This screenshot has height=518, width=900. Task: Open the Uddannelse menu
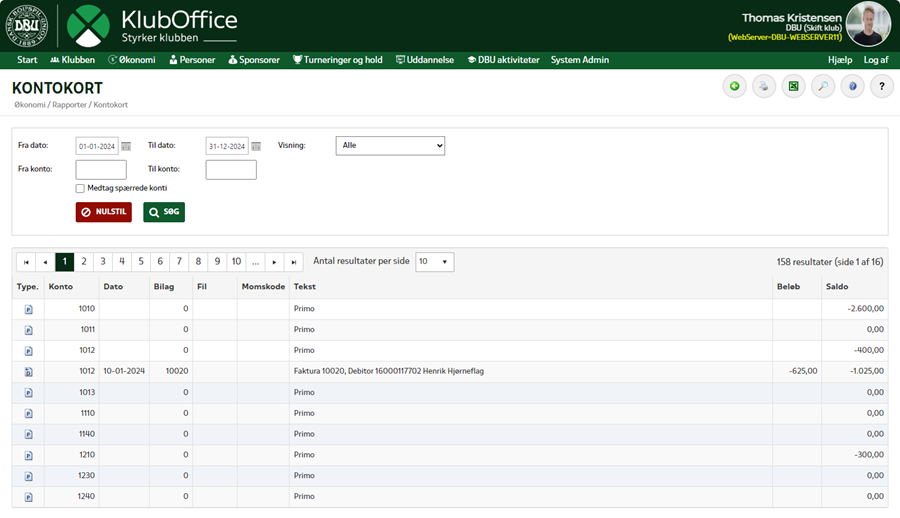click(x=425, y=60)
